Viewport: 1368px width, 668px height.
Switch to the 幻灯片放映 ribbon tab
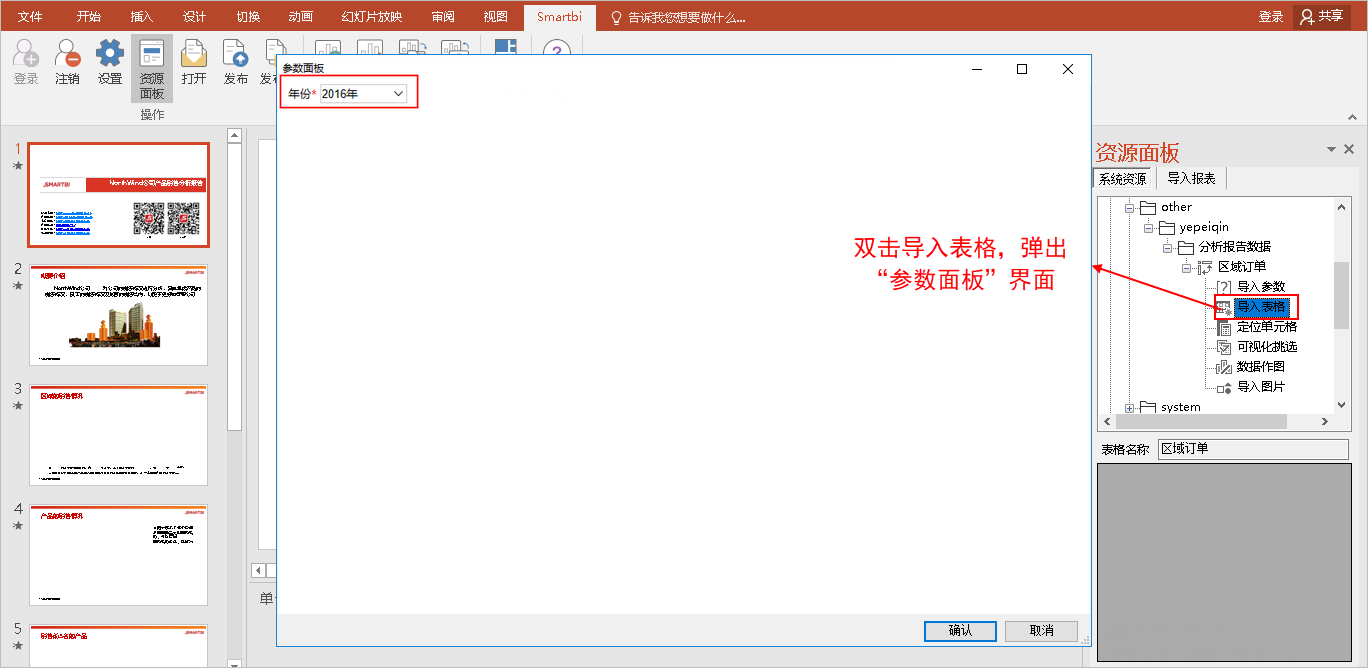[371, 17]
